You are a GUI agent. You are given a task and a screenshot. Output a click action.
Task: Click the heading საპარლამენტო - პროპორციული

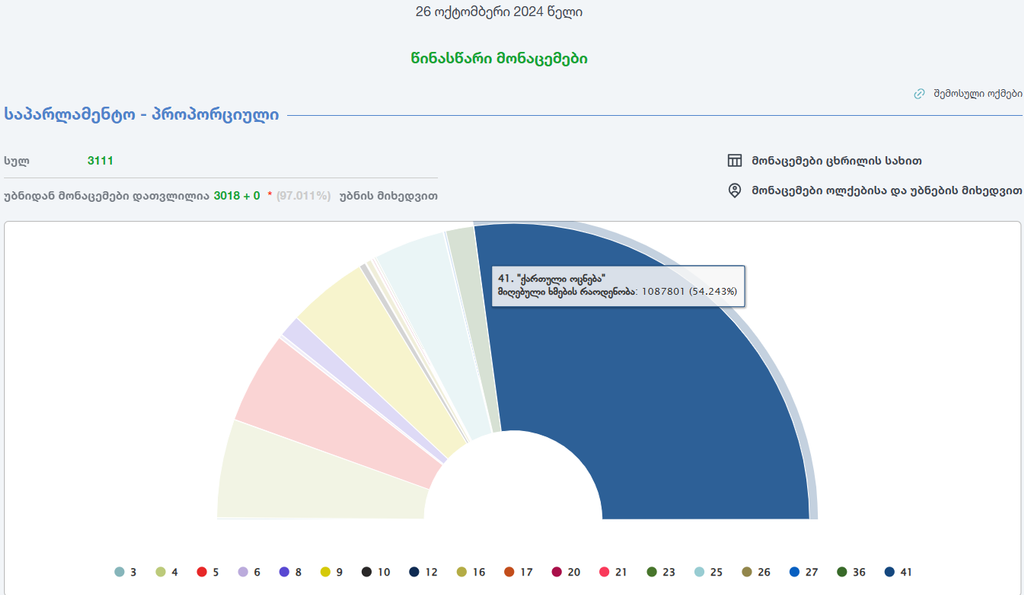point(142,114)
